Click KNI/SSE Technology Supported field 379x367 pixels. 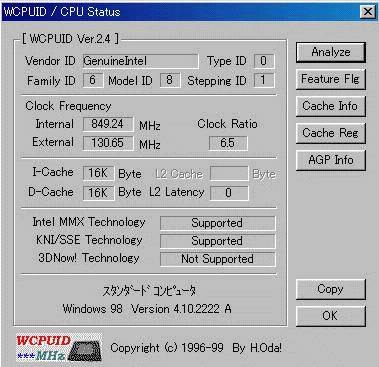[x=218, y=241]
